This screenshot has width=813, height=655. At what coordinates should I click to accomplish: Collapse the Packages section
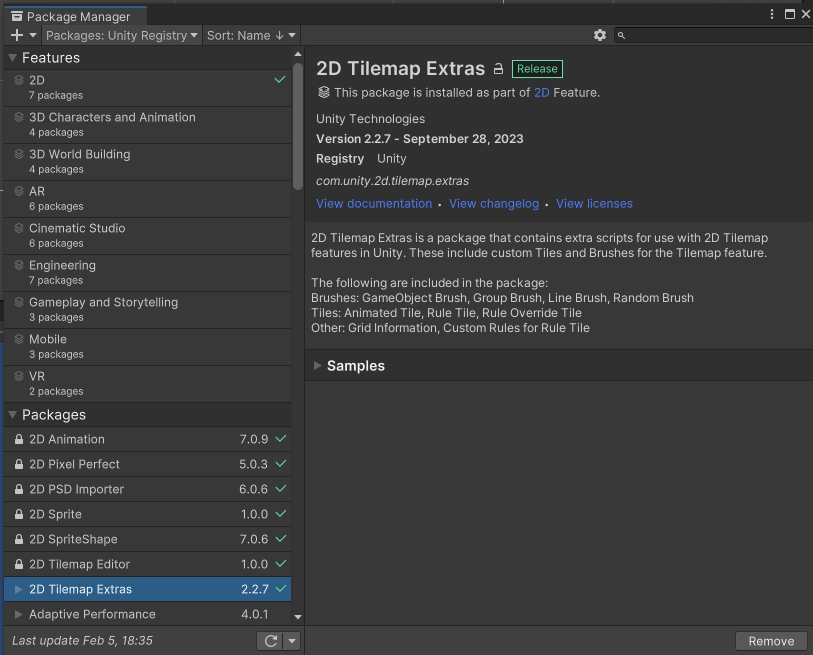[12, 415]
